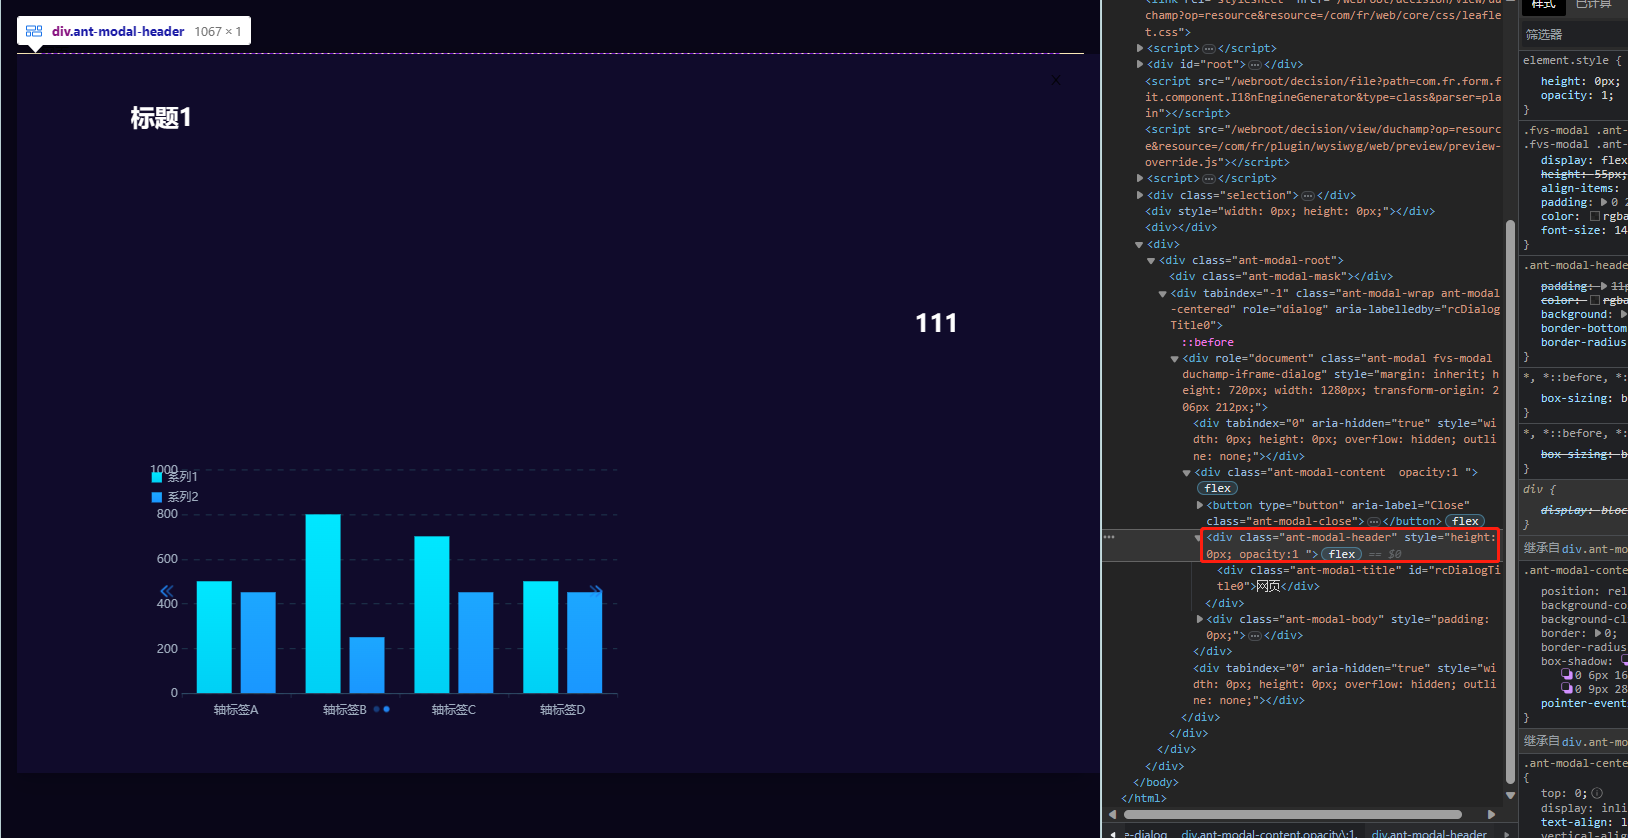Click the 轴标签D axis label
The height and width of the screenshot is (838, 1628).
pyautogui.click(x=563, y=710)
